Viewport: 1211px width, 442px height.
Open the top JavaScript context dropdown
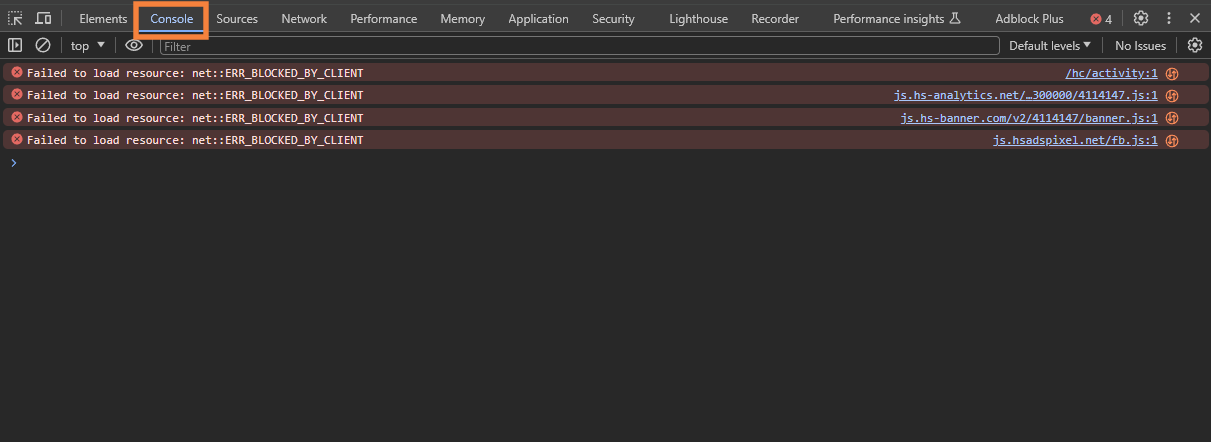[x=88, y=45]
